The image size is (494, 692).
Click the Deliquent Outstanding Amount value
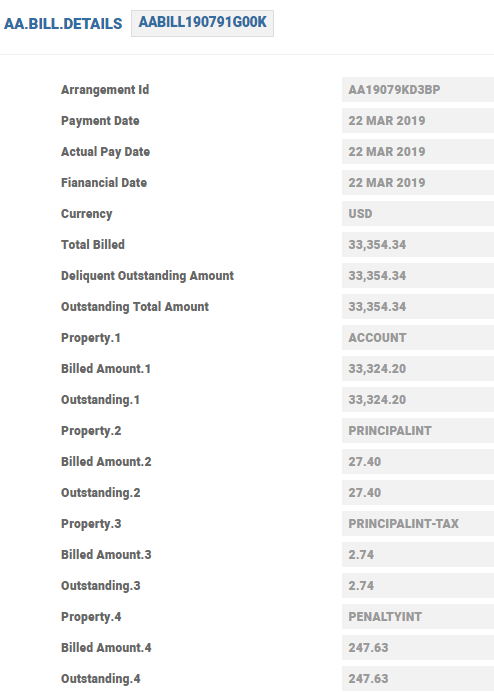(418, 275)
